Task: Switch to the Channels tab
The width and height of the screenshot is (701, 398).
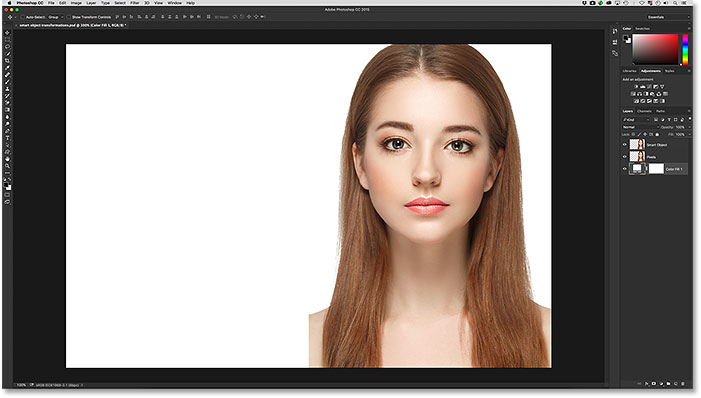Action: [644, 111]
